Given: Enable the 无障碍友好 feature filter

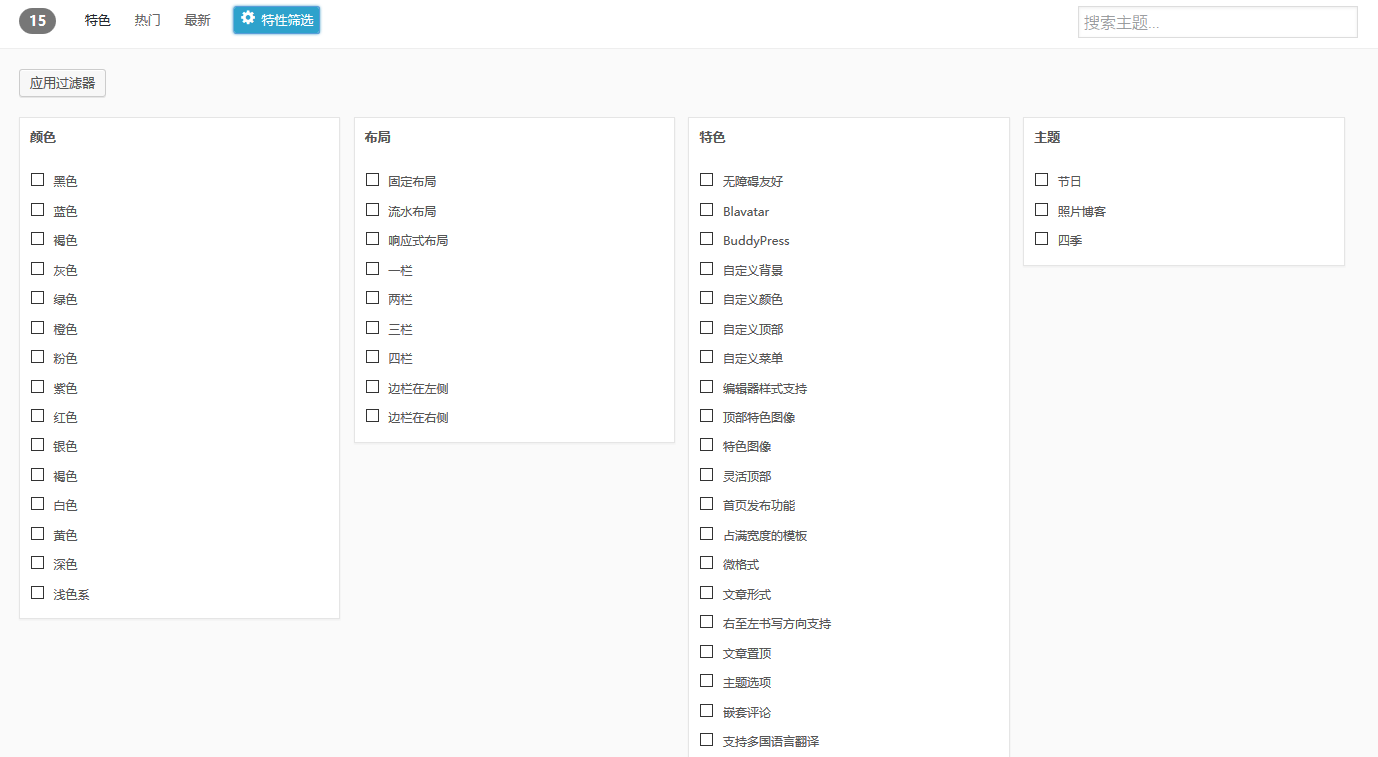Looking at the screenshot, I should point(707,180).
